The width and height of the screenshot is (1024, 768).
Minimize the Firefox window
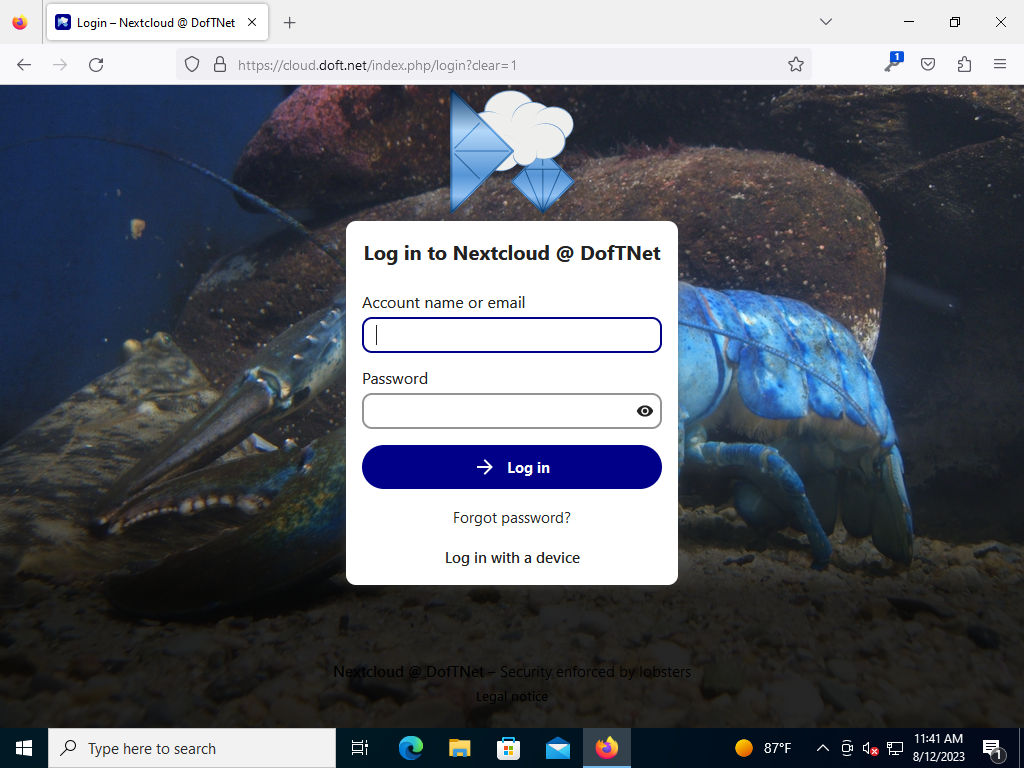[x=908, y=22]
